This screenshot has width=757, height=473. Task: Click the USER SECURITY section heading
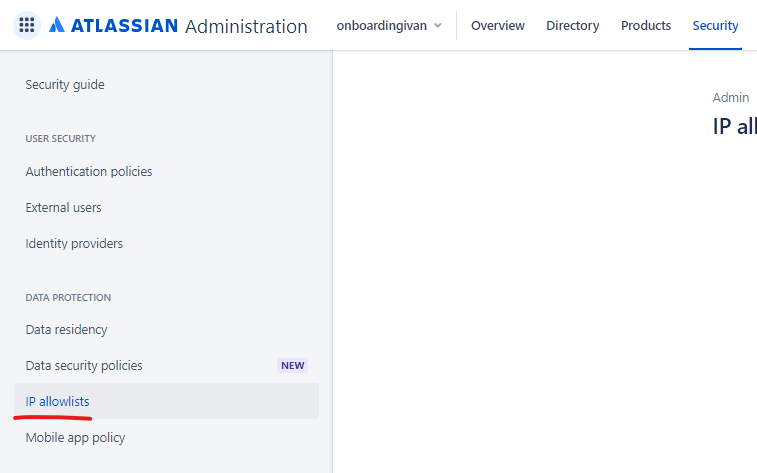[x=60, y=139]
